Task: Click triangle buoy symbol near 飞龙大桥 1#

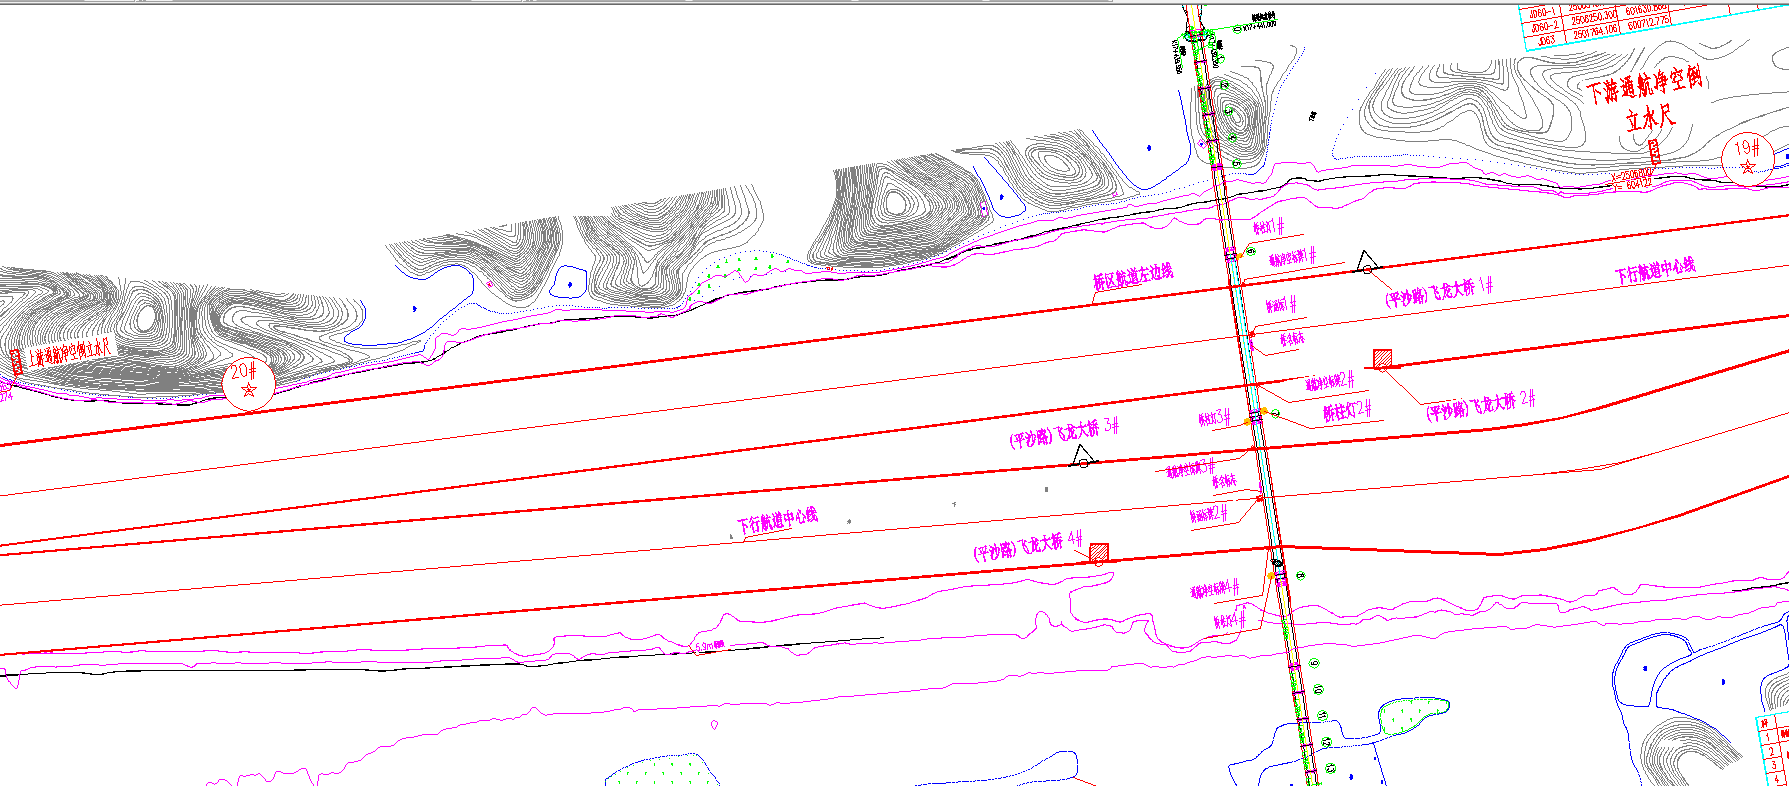Action: [1367, 263]
